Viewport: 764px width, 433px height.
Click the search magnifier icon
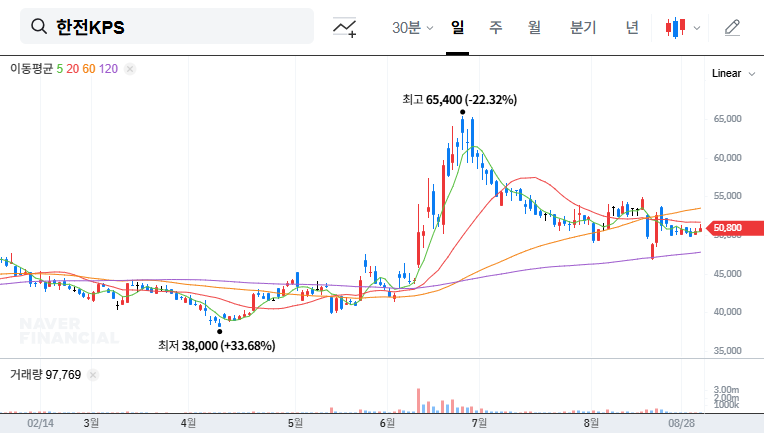(39, 26)
